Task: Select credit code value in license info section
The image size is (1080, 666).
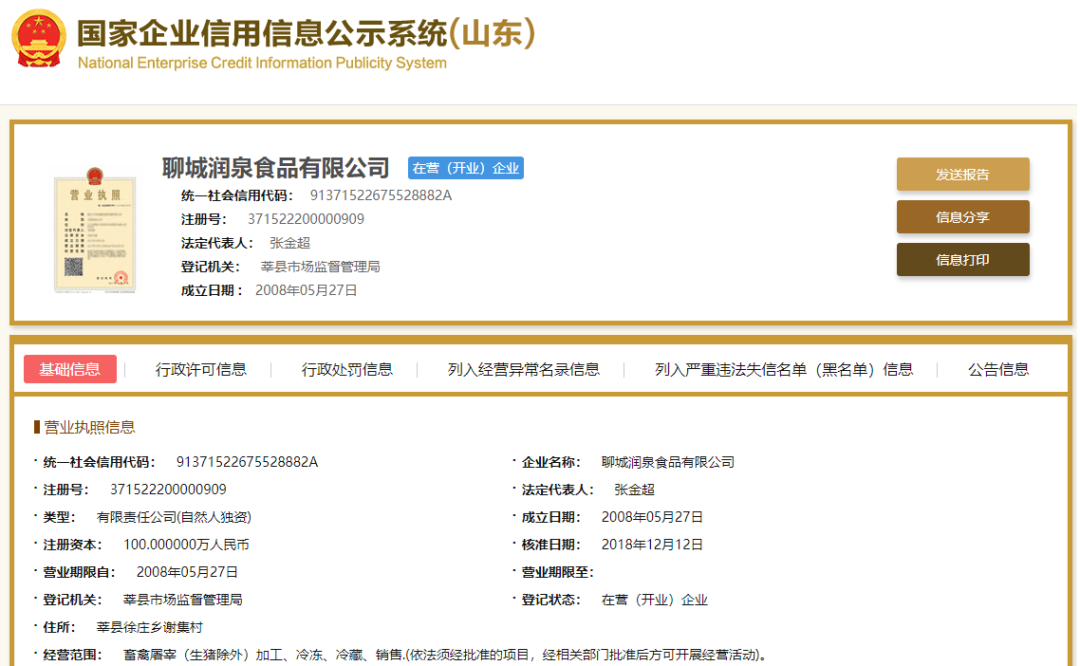Action: point(247,462)
